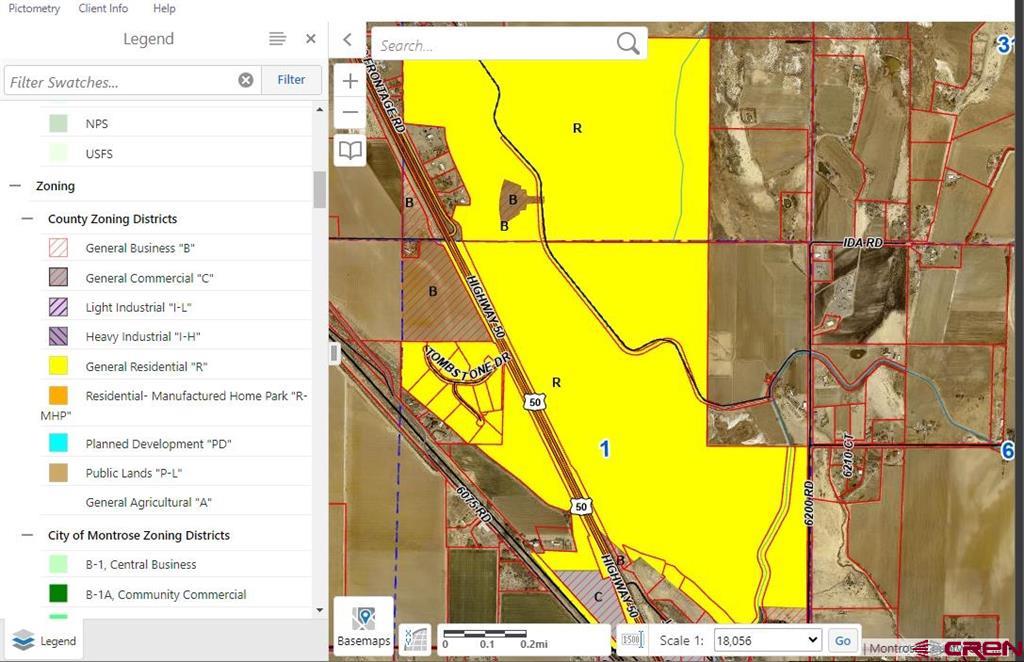
Task: Collapse the map panel with the left chevron
Action: [347, 40]
